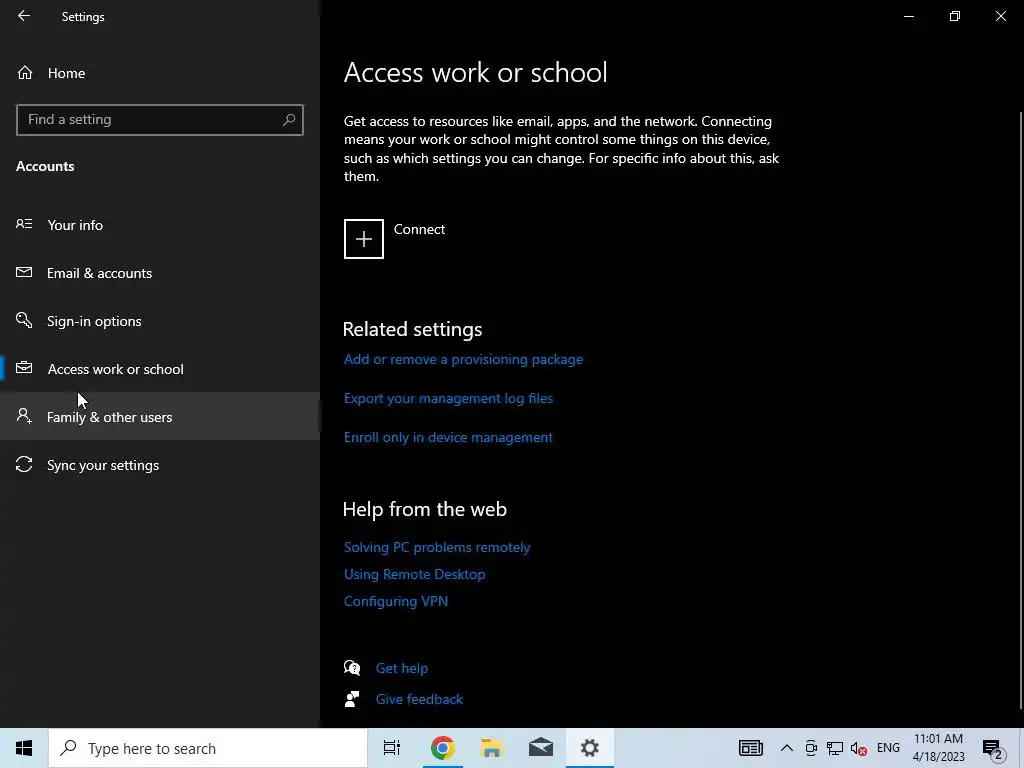Open Export your management log files link
Image resolution: width=1024 pixels, height=768 pixels.
[448, 398]
